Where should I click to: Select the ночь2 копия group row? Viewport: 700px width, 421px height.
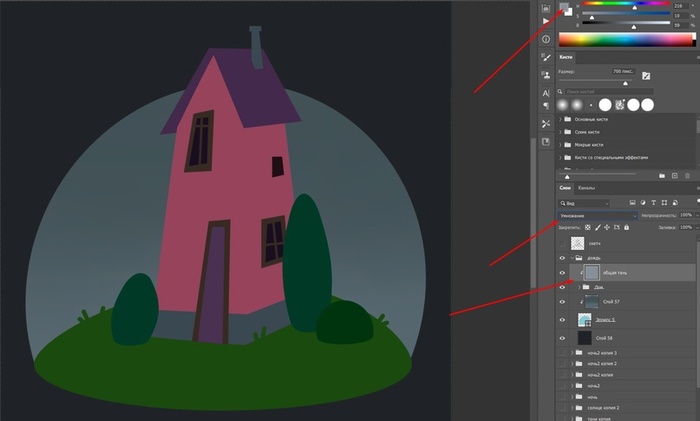[x=627, y=375]
